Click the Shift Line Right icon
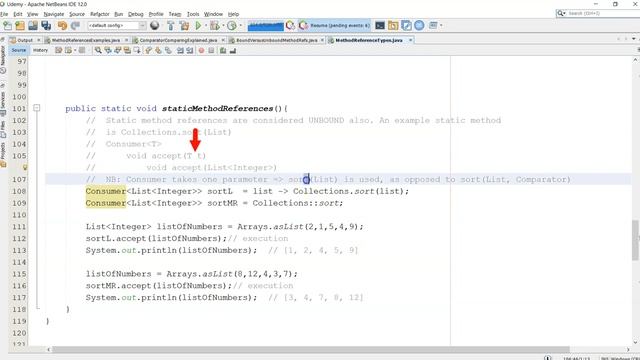Viewport: 640px width, 360px height. (190, 51)
